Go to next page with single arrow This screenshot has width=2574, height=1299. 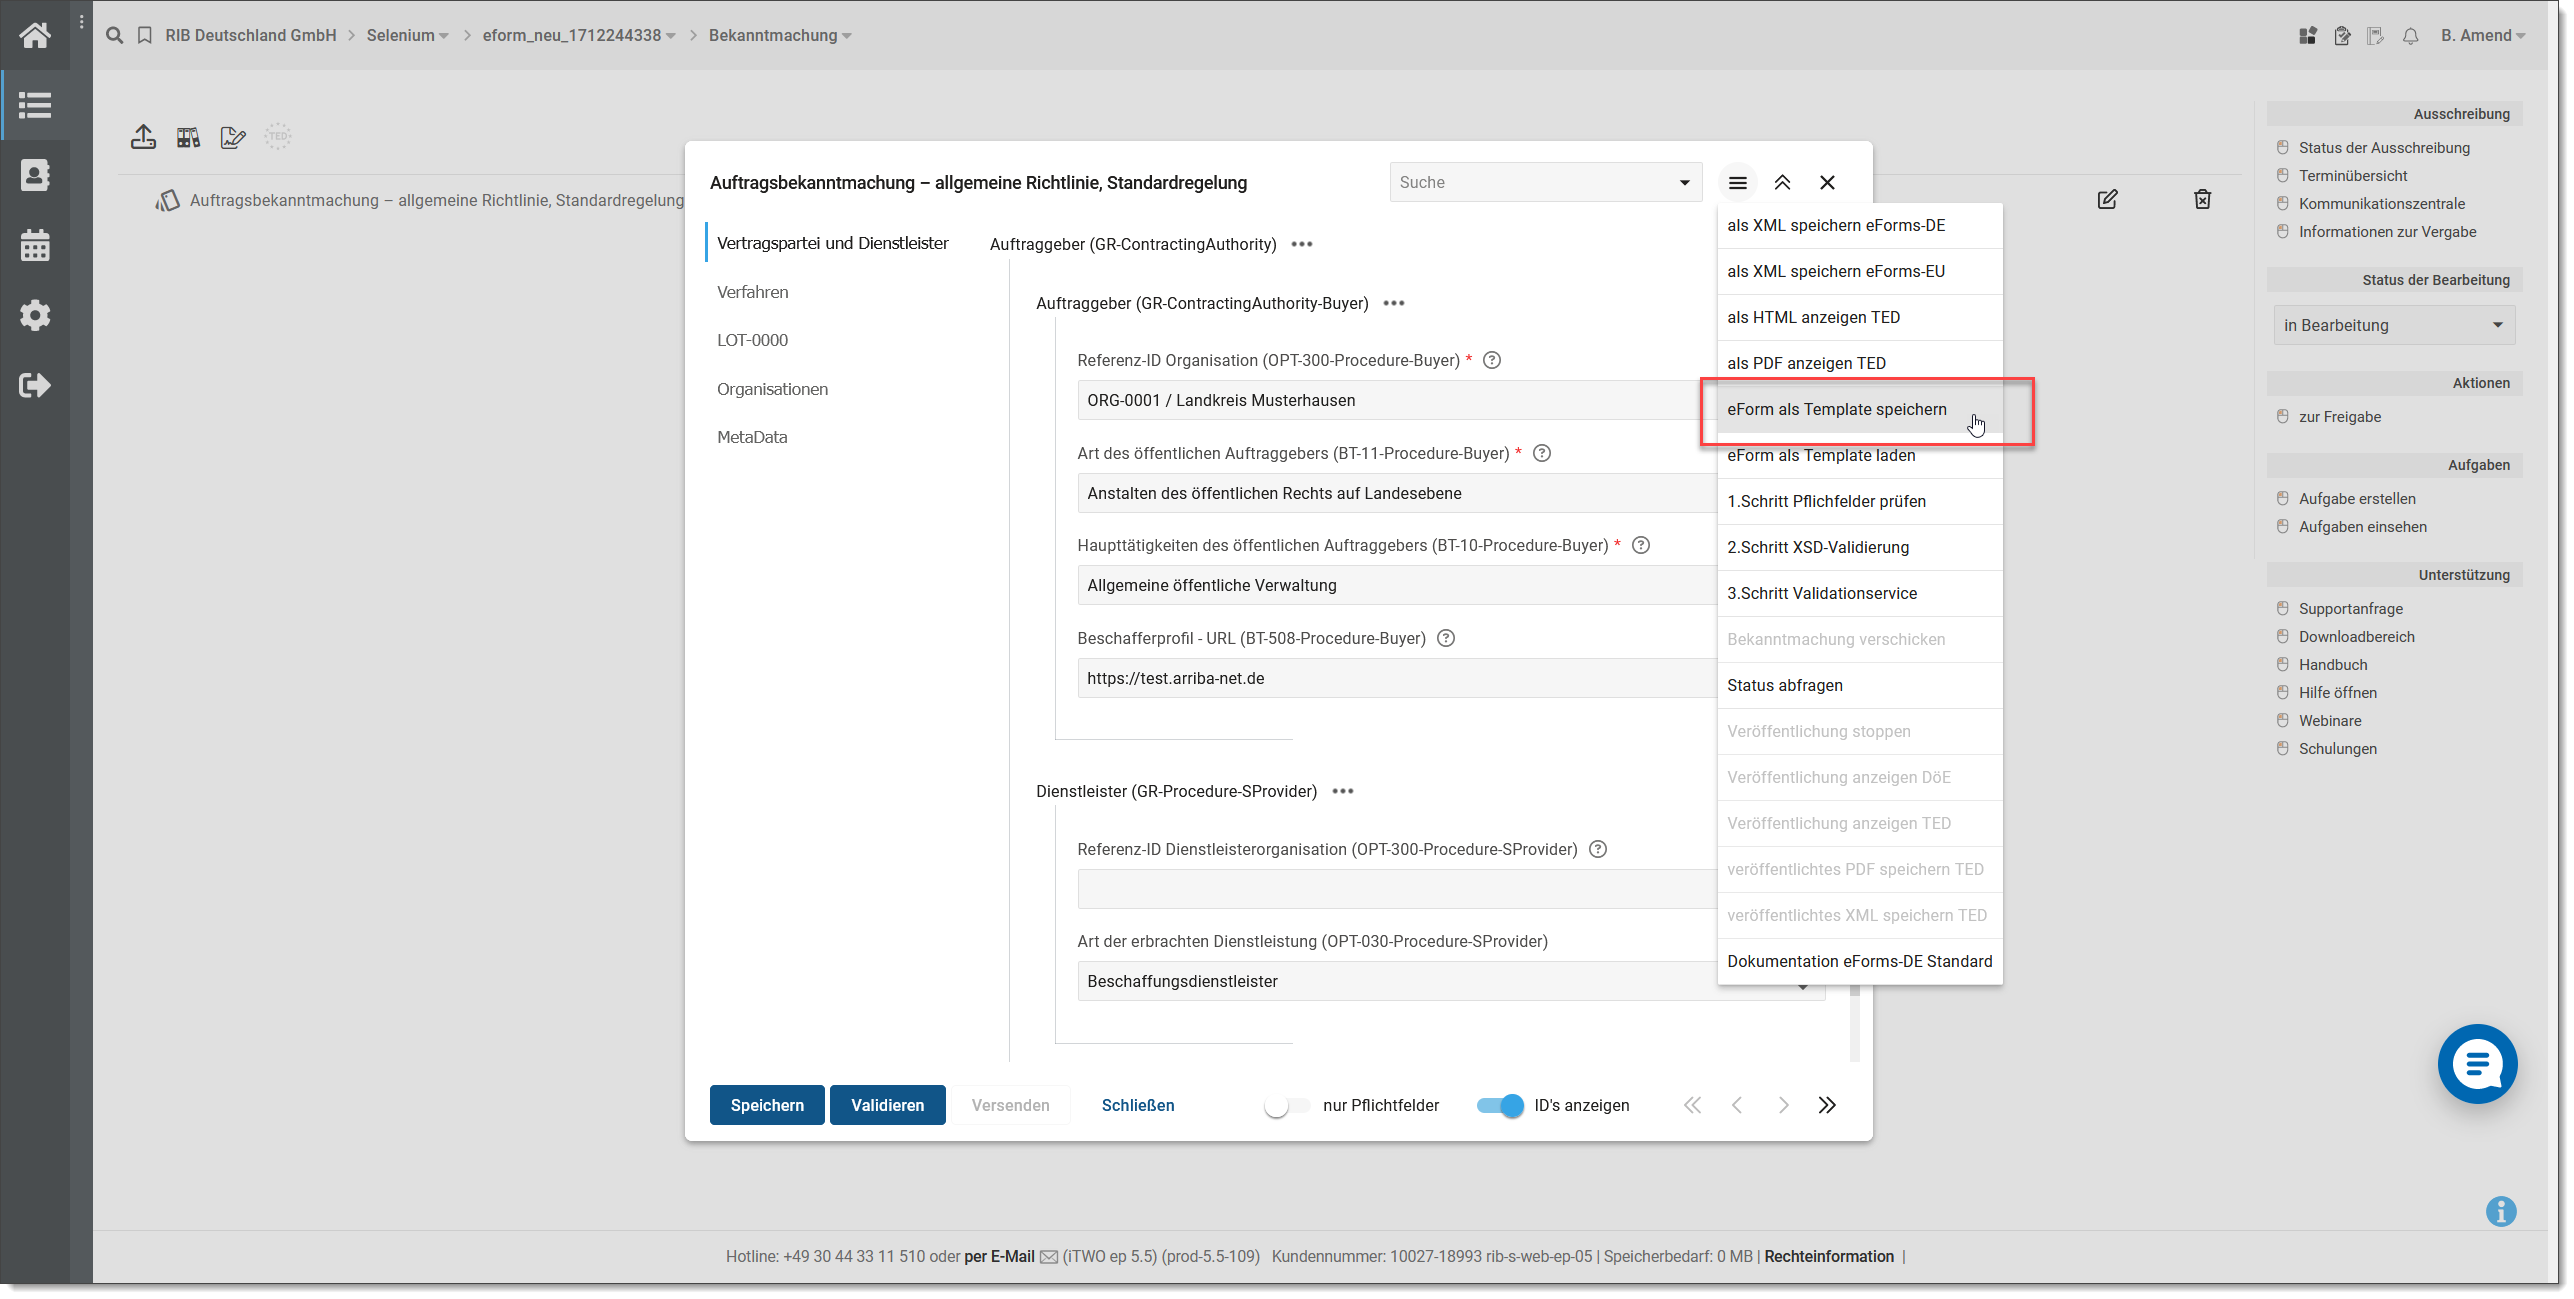click(x=1783, y=1105)
